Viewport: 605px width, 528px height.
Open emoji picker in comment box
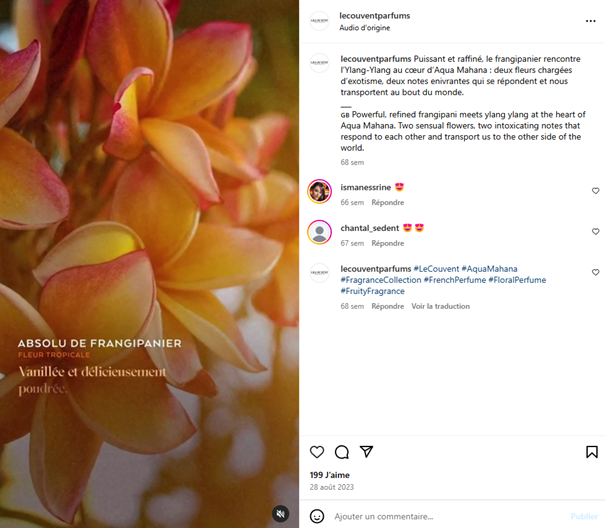click(x=317, y=516)
